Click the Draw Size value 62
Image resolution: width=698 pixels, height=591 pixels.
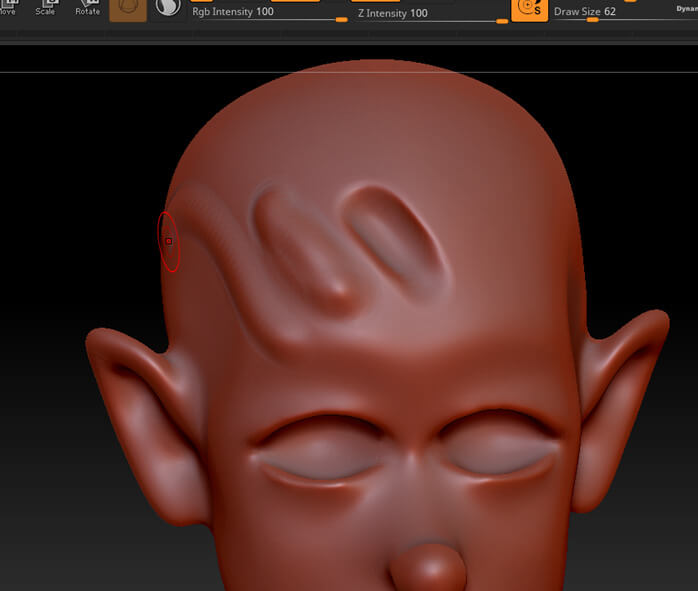610,12
